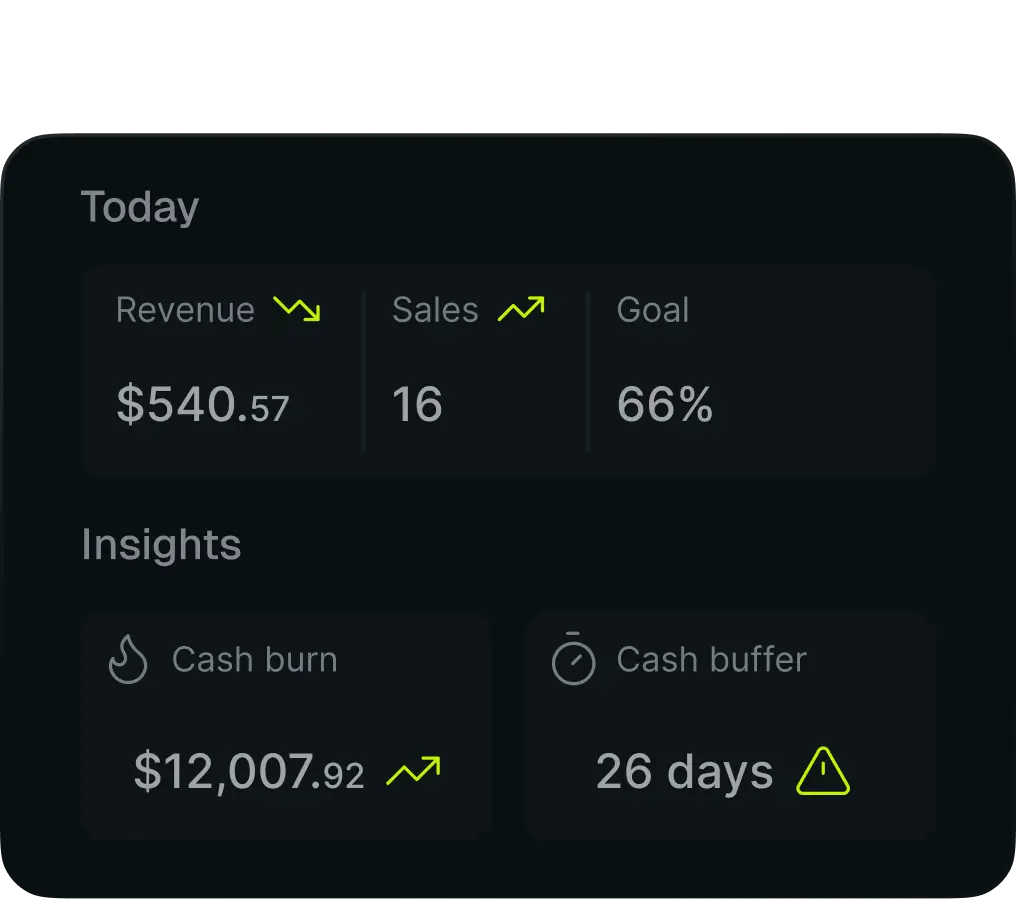Click the Revenue downward trend arrow icon

point(297,309)
